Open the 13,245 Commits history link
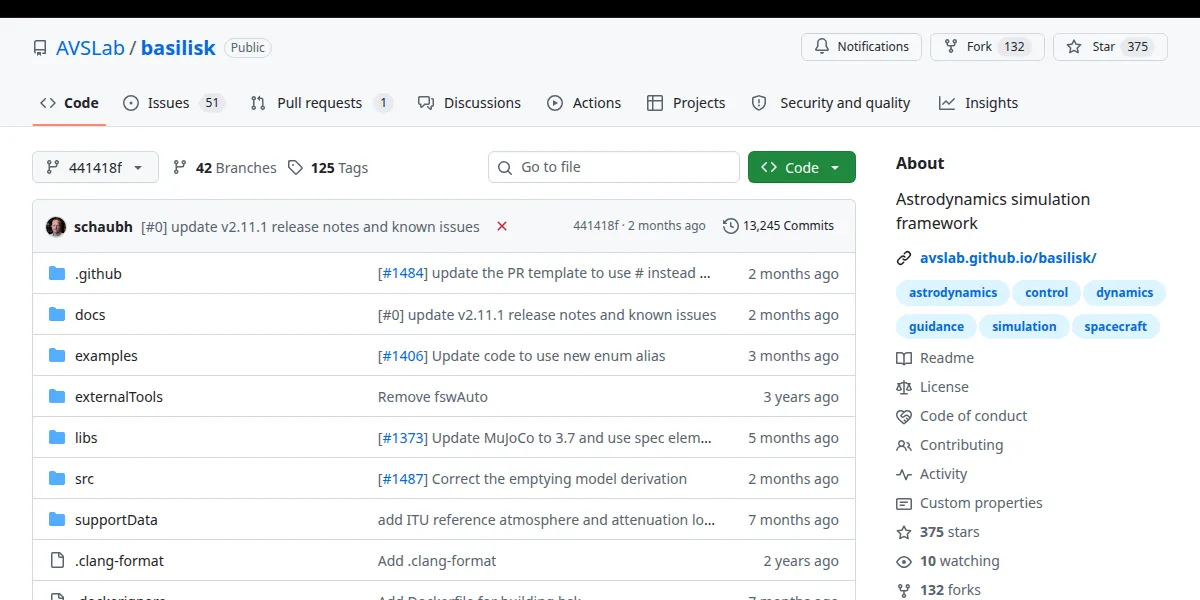The image size is (1200, 600). 778,226
